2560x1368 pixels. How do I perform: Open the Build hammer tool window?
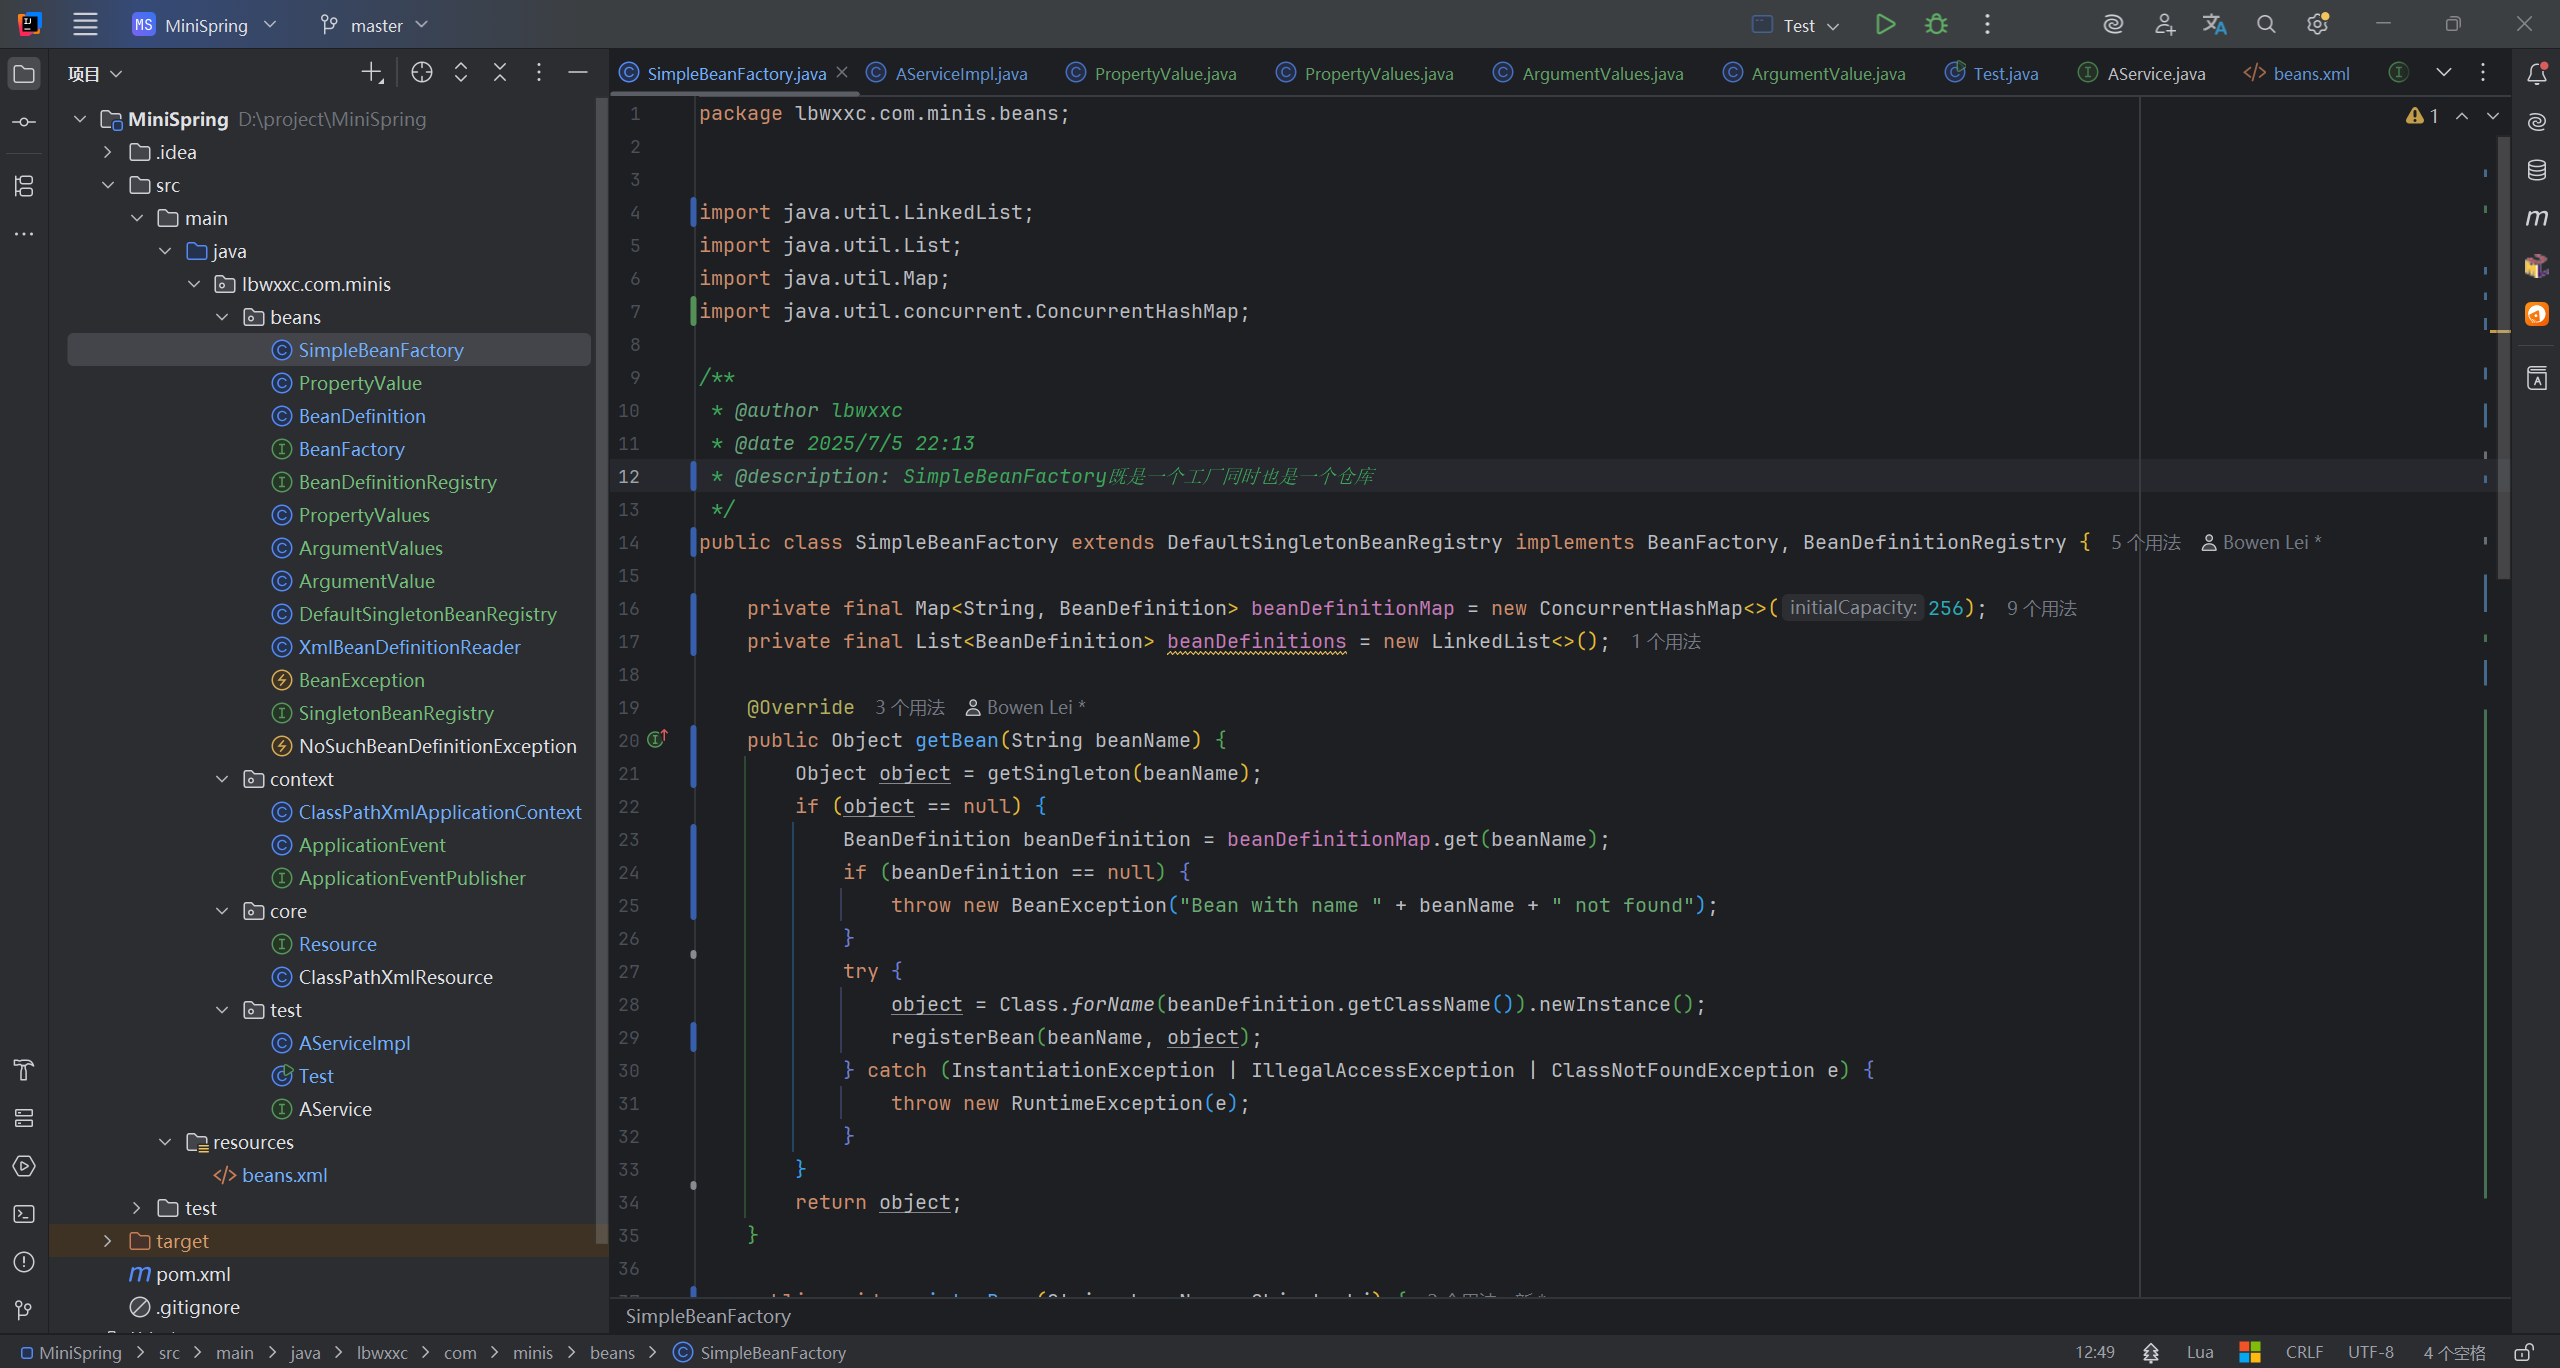(24, 1070)
